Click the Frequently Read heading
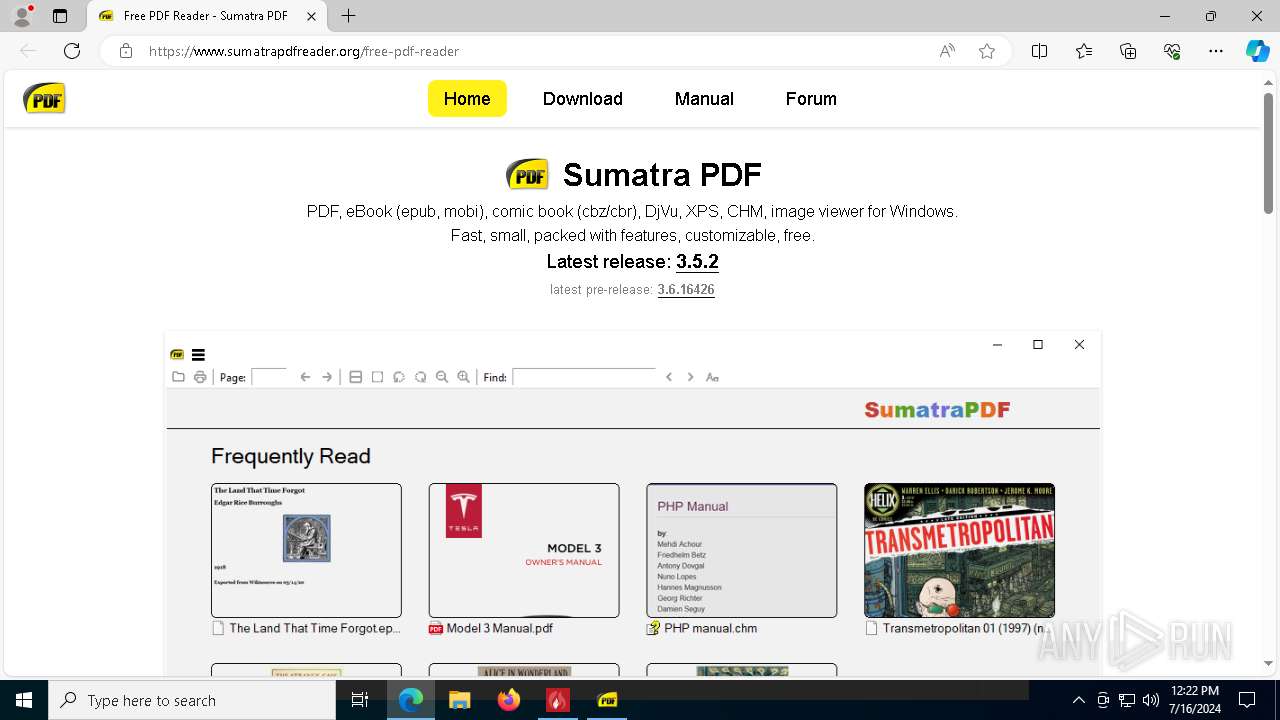The height and width of the screenshot is (720, 1280). click(x=291, y=456)
